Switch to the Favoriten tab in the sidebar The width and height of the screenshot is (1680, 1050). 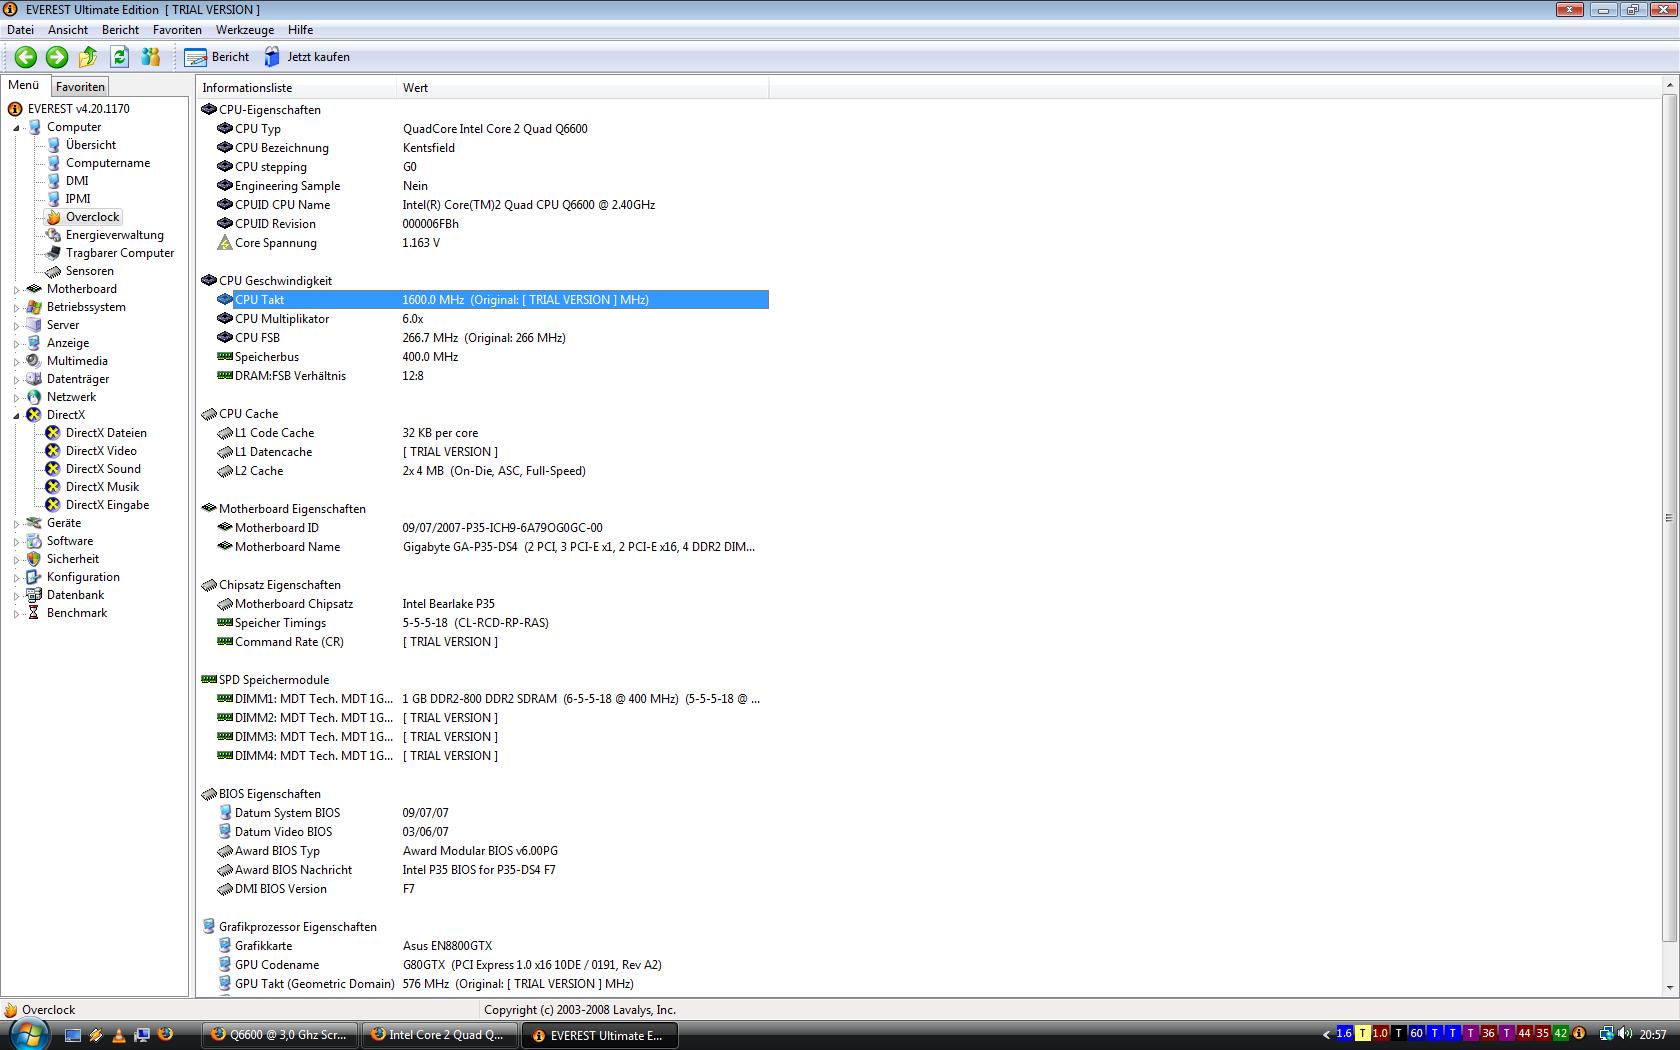[x=80, y=87]
